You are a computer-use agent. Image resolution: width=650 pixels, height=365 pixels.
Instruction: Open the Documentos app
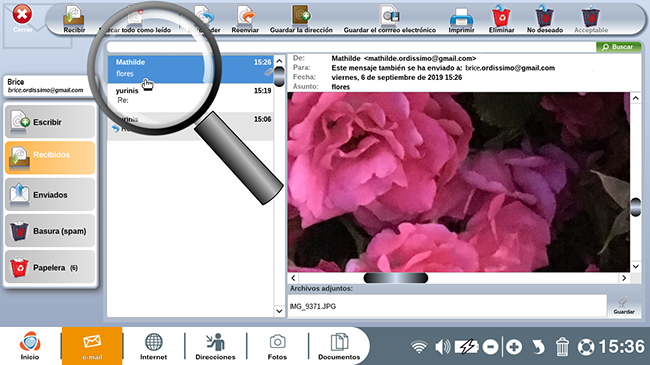(x=339, y=346)
